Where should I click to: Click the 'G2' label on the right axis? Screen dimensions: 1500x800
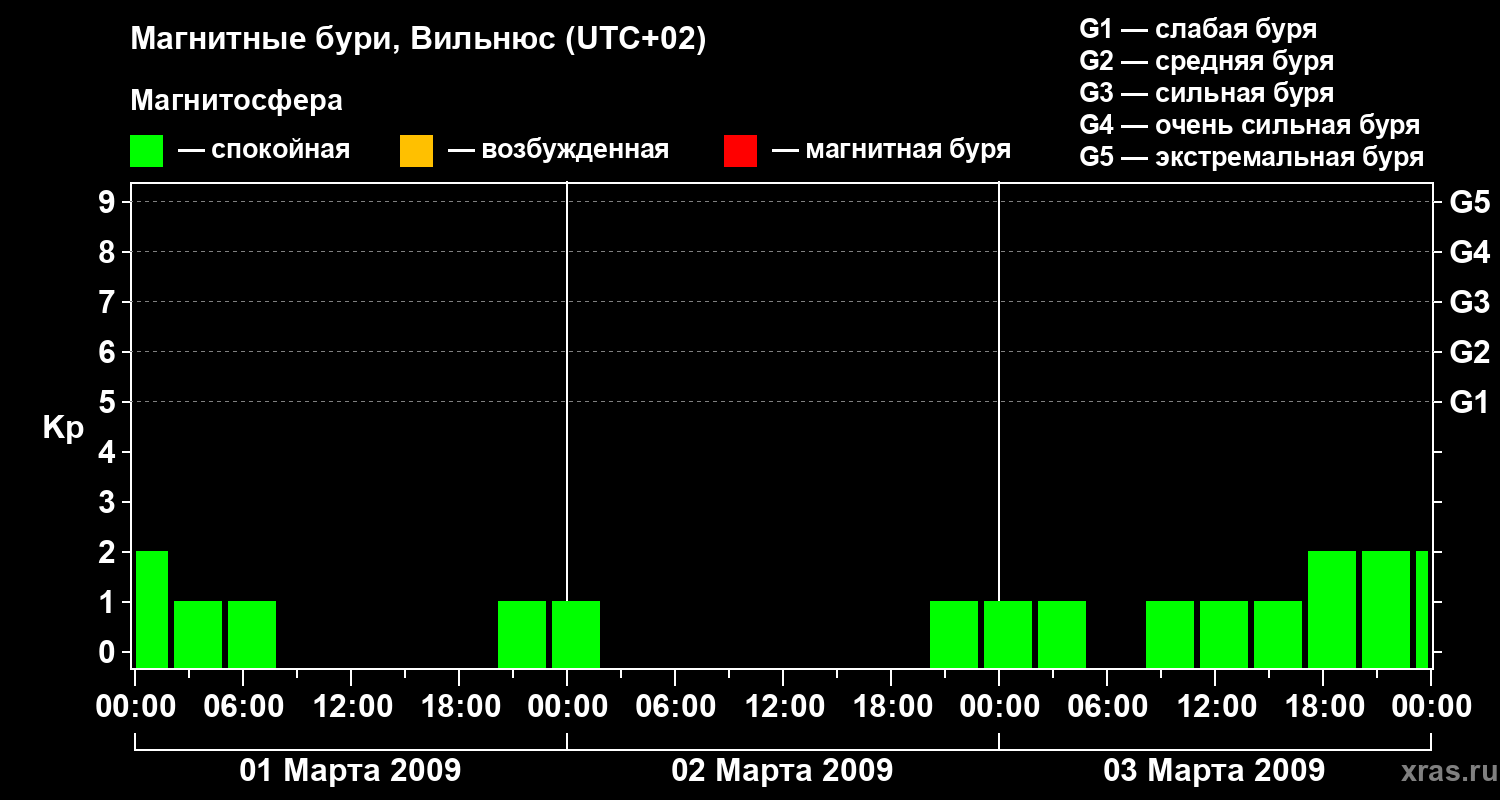pyautogui.click(x=1469, y=352)
